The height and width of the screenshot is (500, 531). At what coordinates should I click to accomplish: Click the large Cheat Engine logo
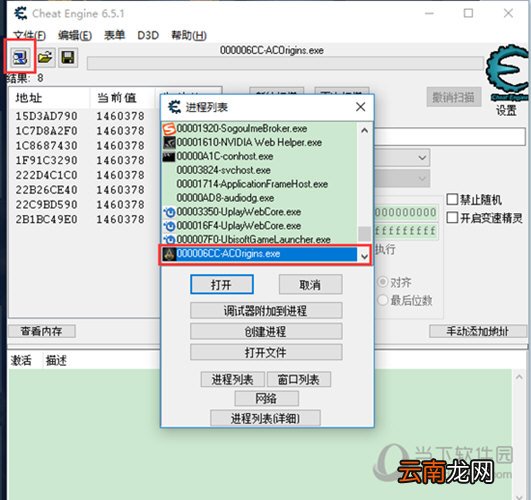pyautogui.click(x=507, y=72)
